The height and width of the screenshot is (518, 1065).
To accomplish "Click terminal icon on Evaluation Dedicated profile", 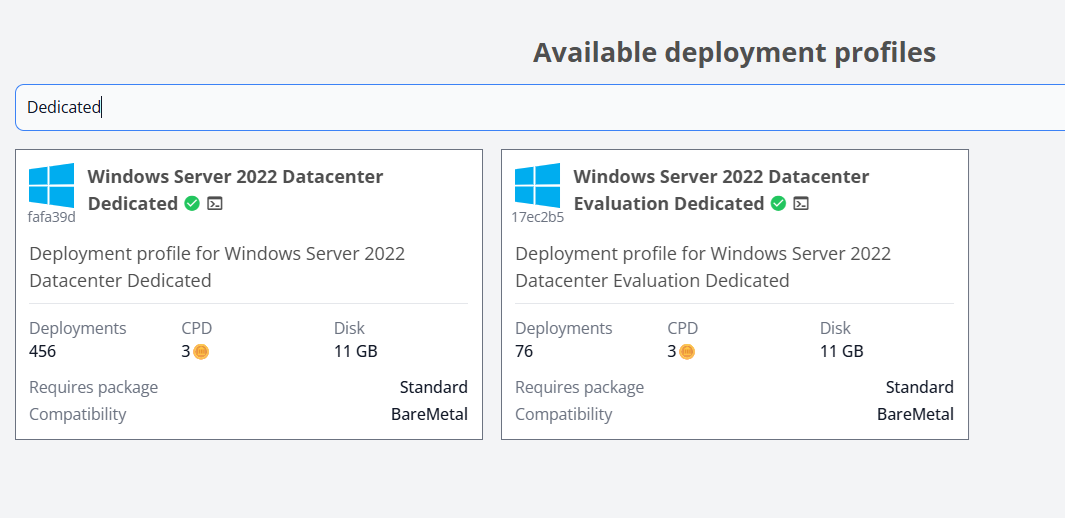I will (x=801, y=204).
